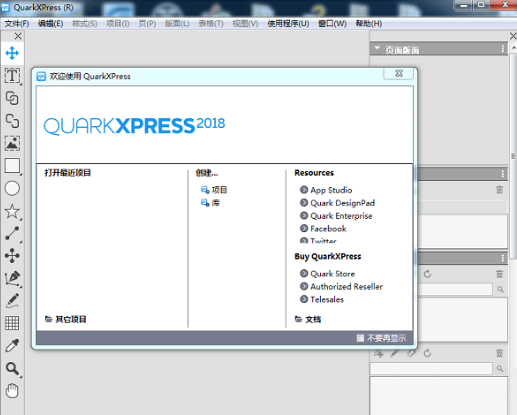Select the Item (move) tool
The height and width of the screenshot is (415, 517).
pos(12,53)
